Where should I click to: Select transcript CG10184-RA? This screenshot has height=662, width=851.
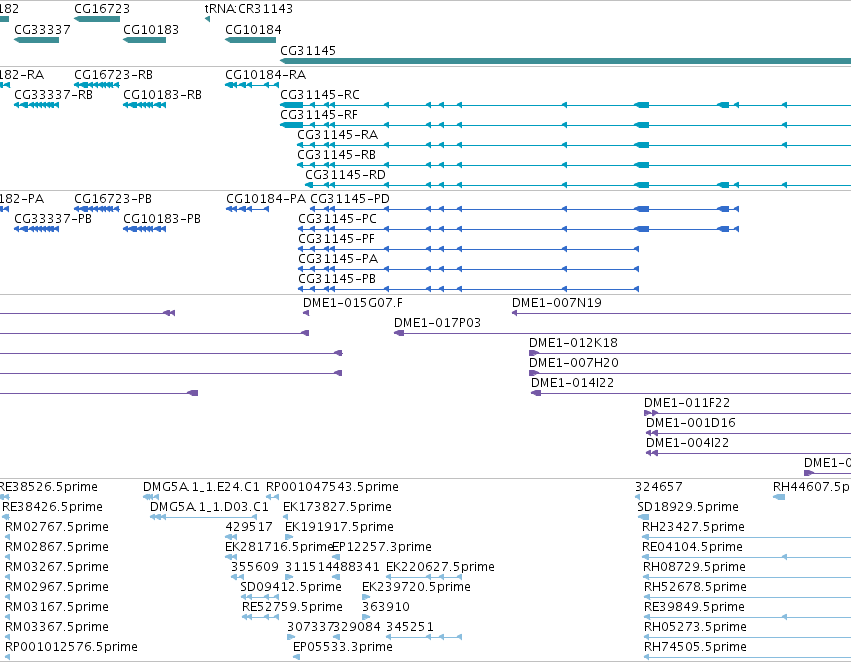[265, 74]
